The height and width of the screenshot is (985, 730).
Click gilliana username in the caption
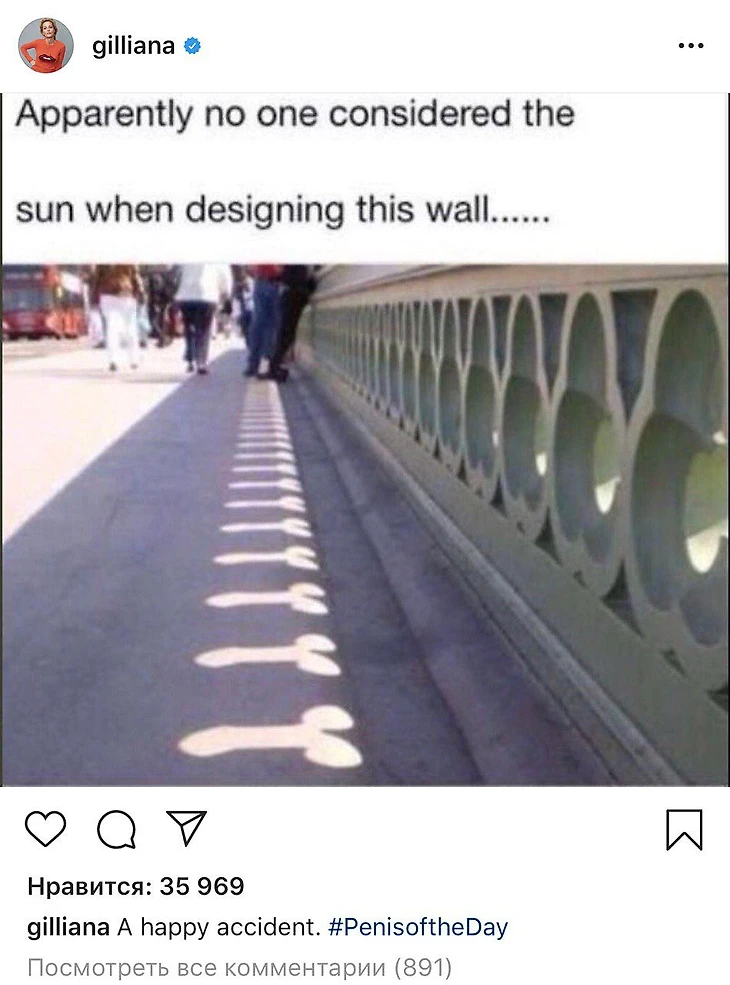point(68,927)
